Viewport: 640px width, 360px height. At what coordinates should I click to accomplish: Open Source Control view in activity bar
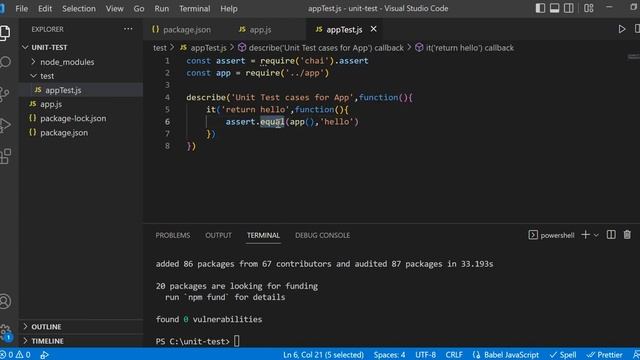[4, 94]
